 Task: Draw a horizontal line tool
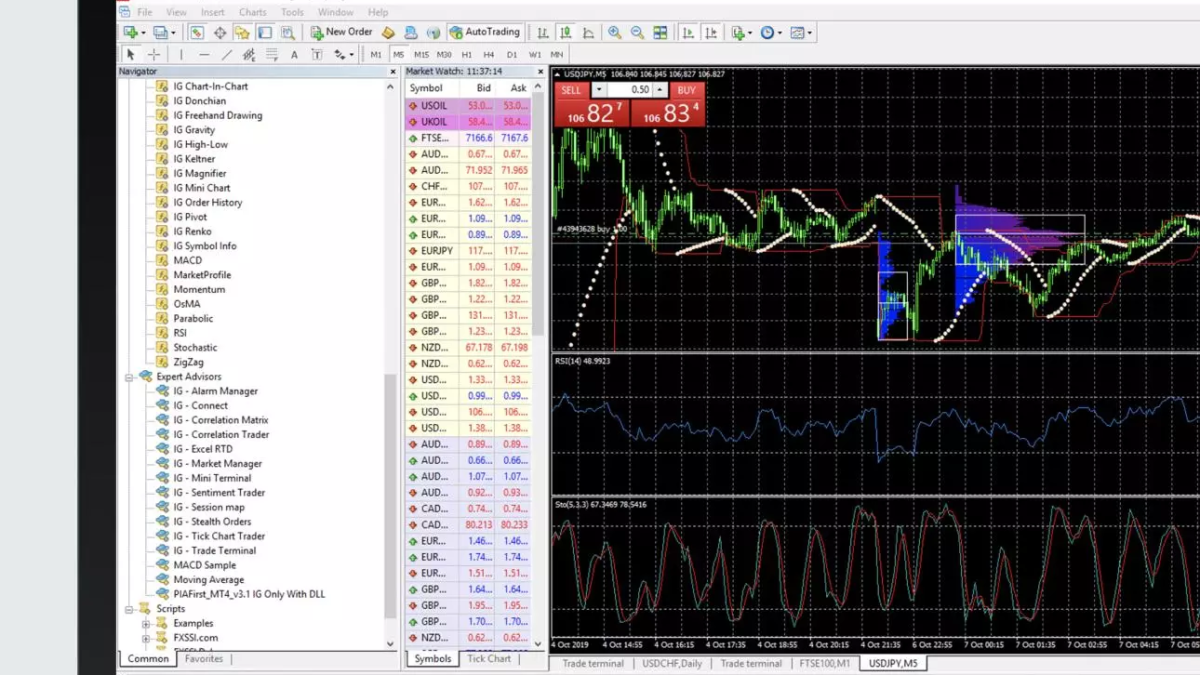[204, 54]
